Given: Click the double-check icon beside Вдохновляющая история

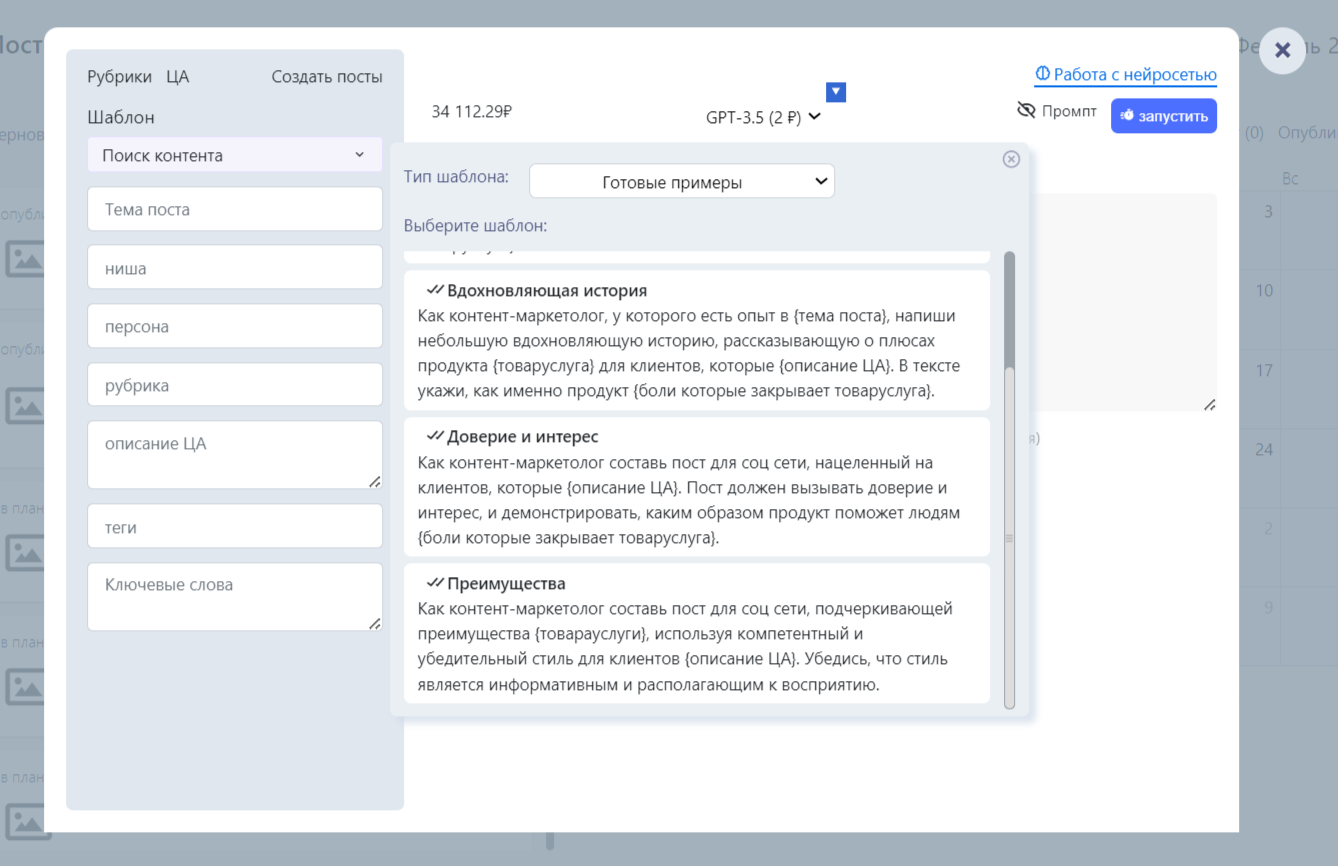Looking at the screenshot, I should pos(435,290).
